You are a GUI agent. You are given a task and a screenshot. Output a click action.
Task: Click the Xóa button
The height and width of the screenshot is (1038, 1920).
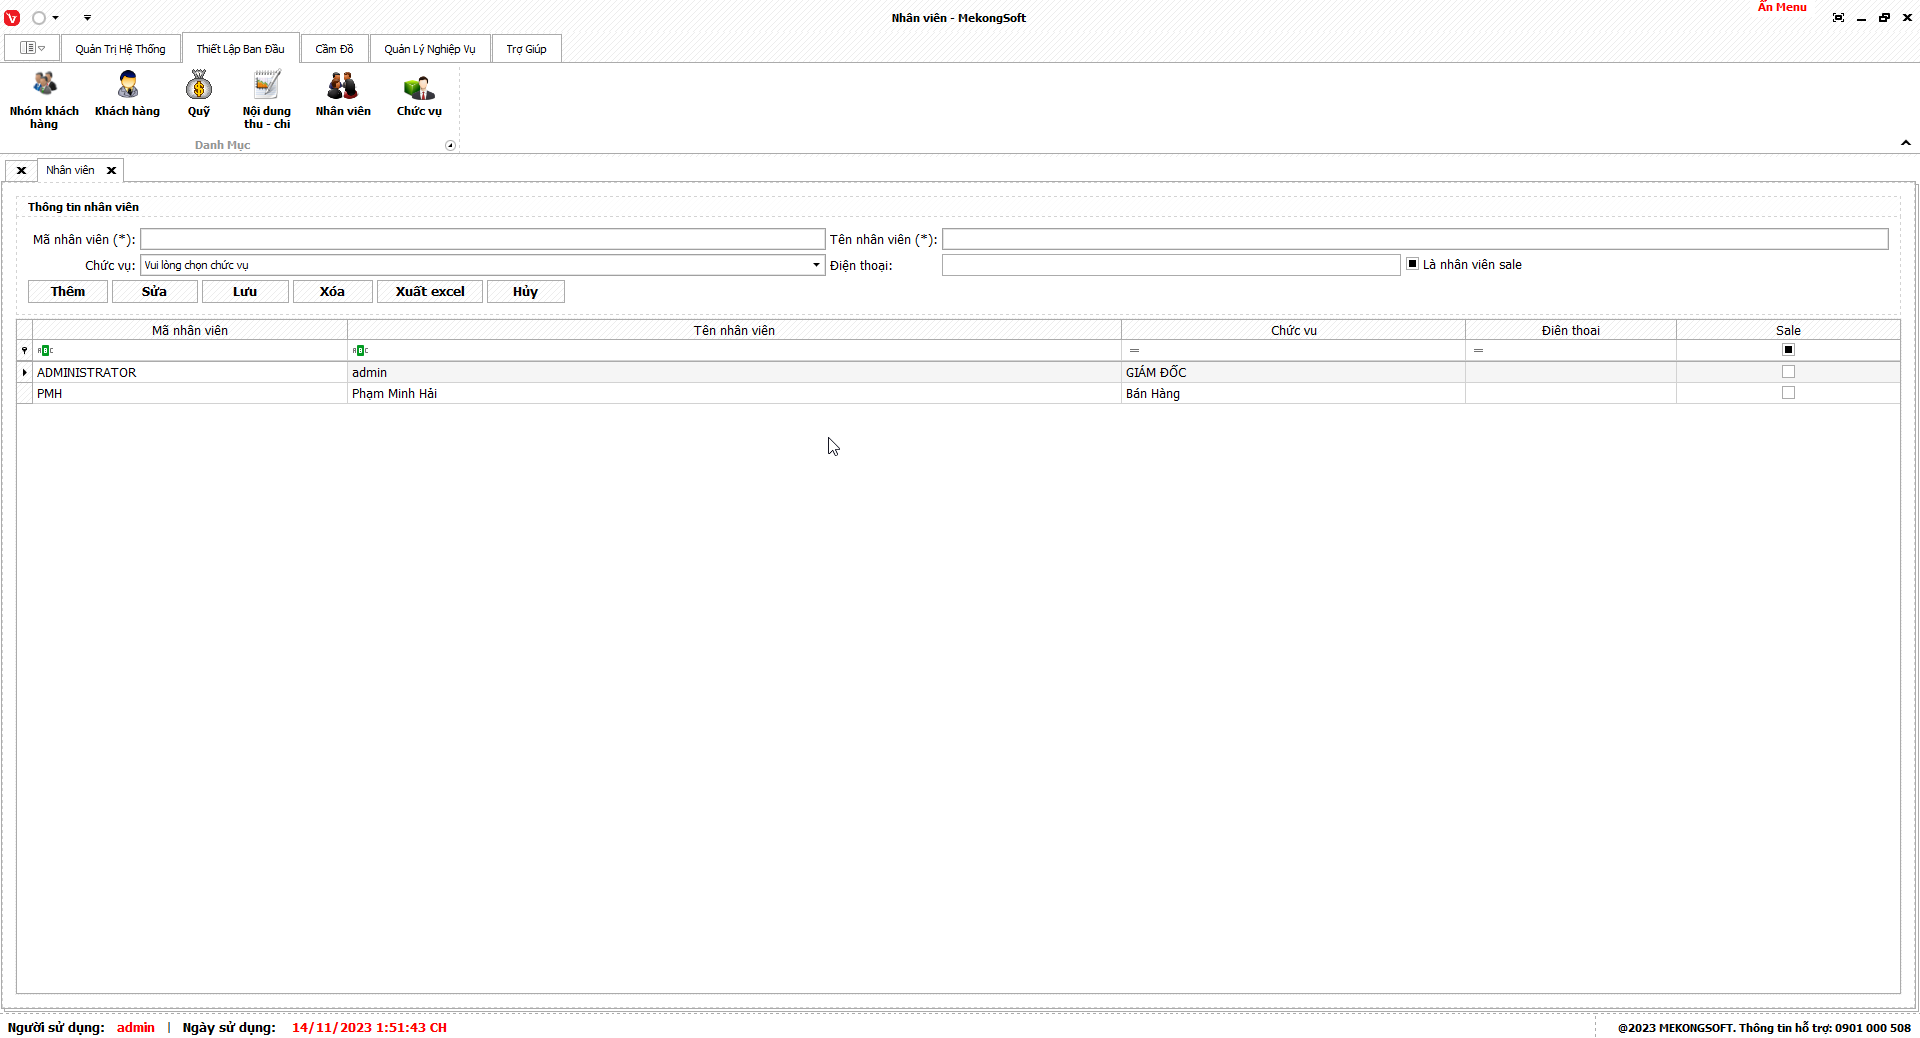(x=332, y=292)
